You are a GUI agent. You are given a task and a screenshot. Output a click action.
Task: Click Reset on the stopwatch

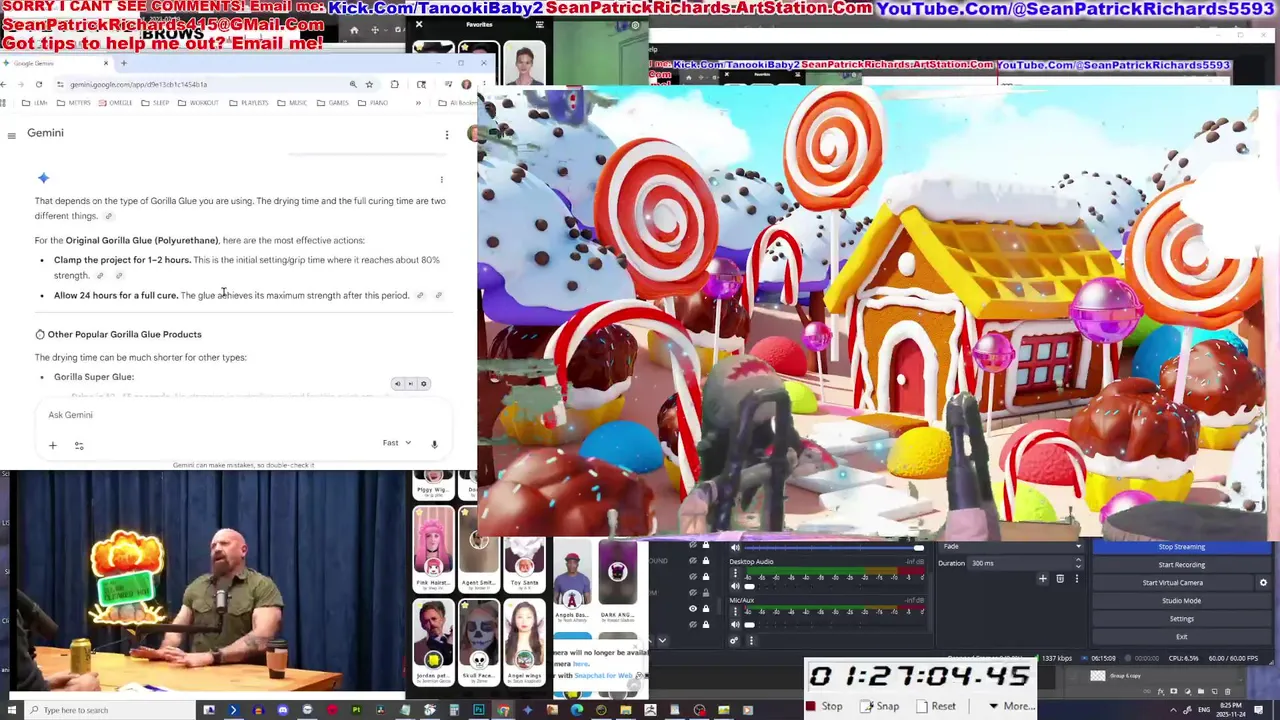936,706
